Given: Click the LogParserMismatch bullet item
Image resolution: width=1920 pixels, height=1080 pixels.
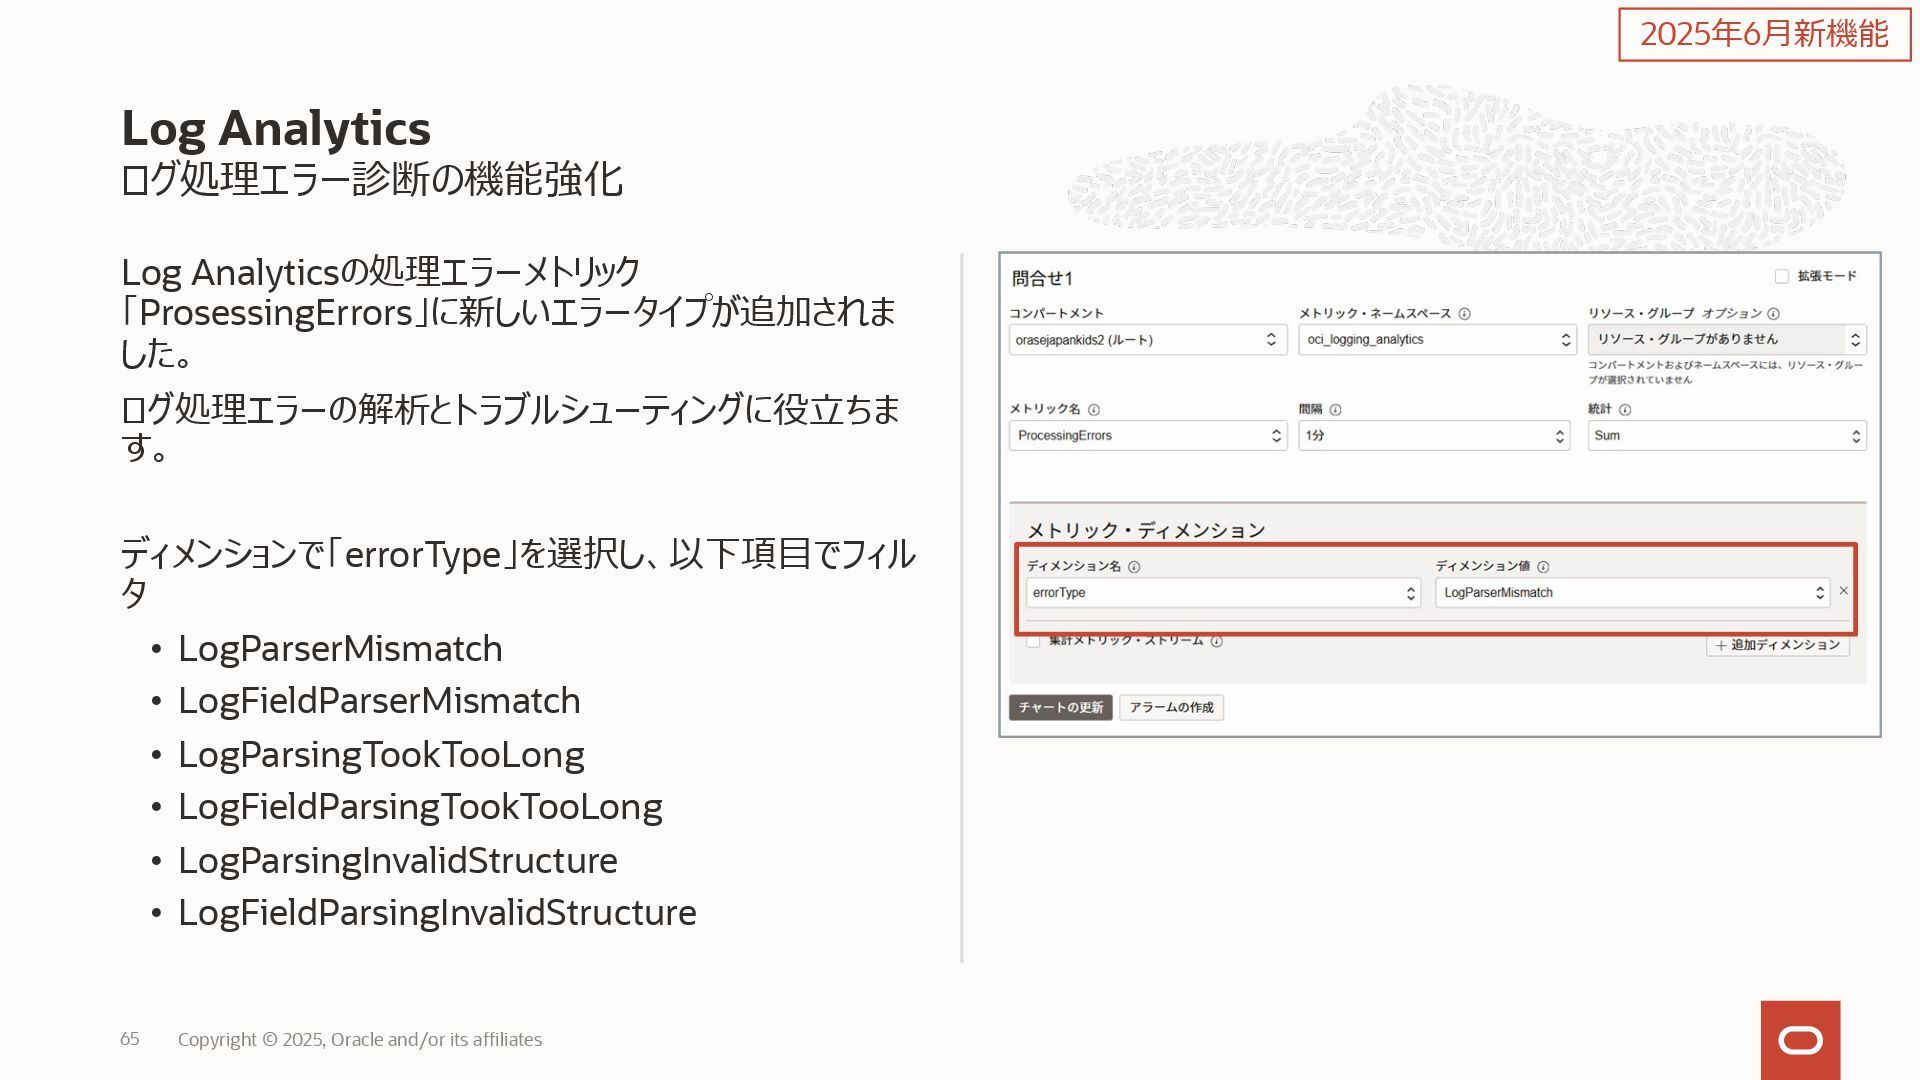Looking at the screenshot, I should pyautogui.click(x=340, y=649).
